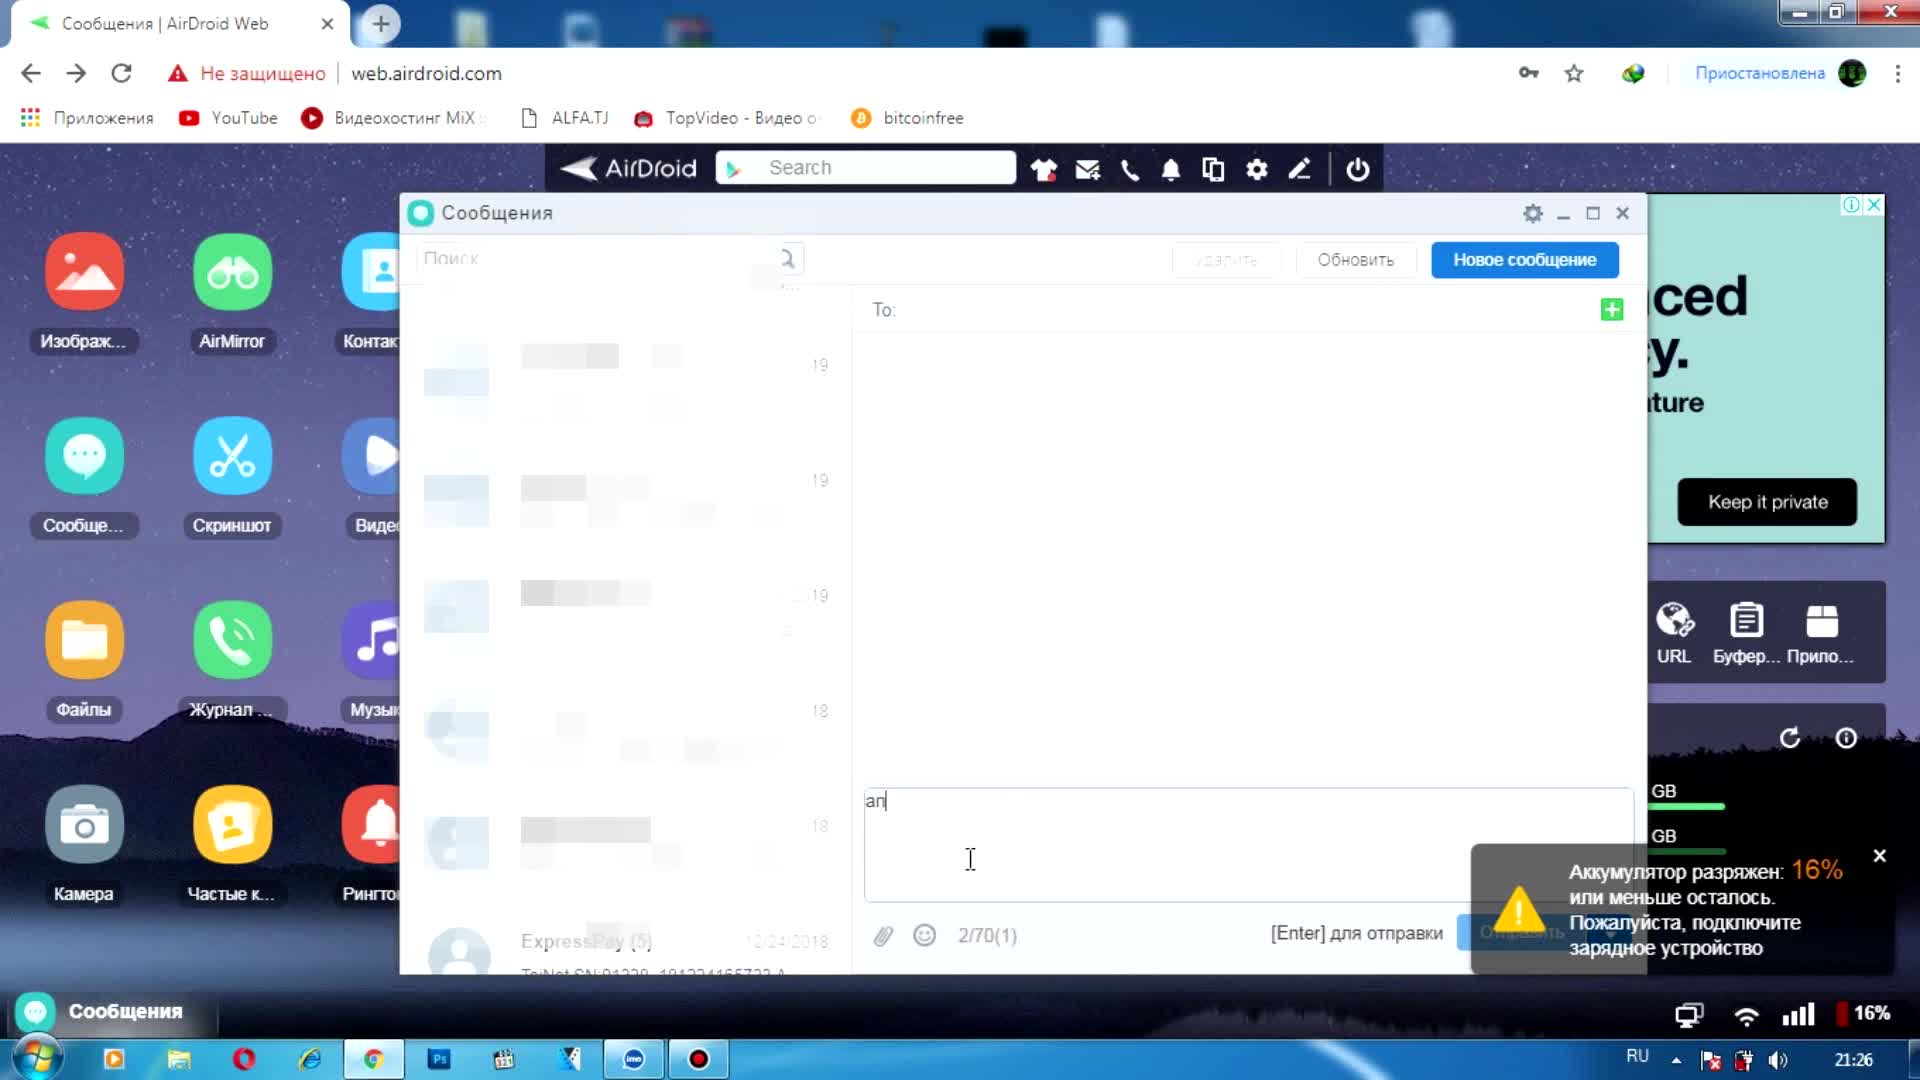The width and height of the screenshot is (1920, 1080).
Task: Open Photoshop from the Windows taskbar
Action: [439, 1059]
